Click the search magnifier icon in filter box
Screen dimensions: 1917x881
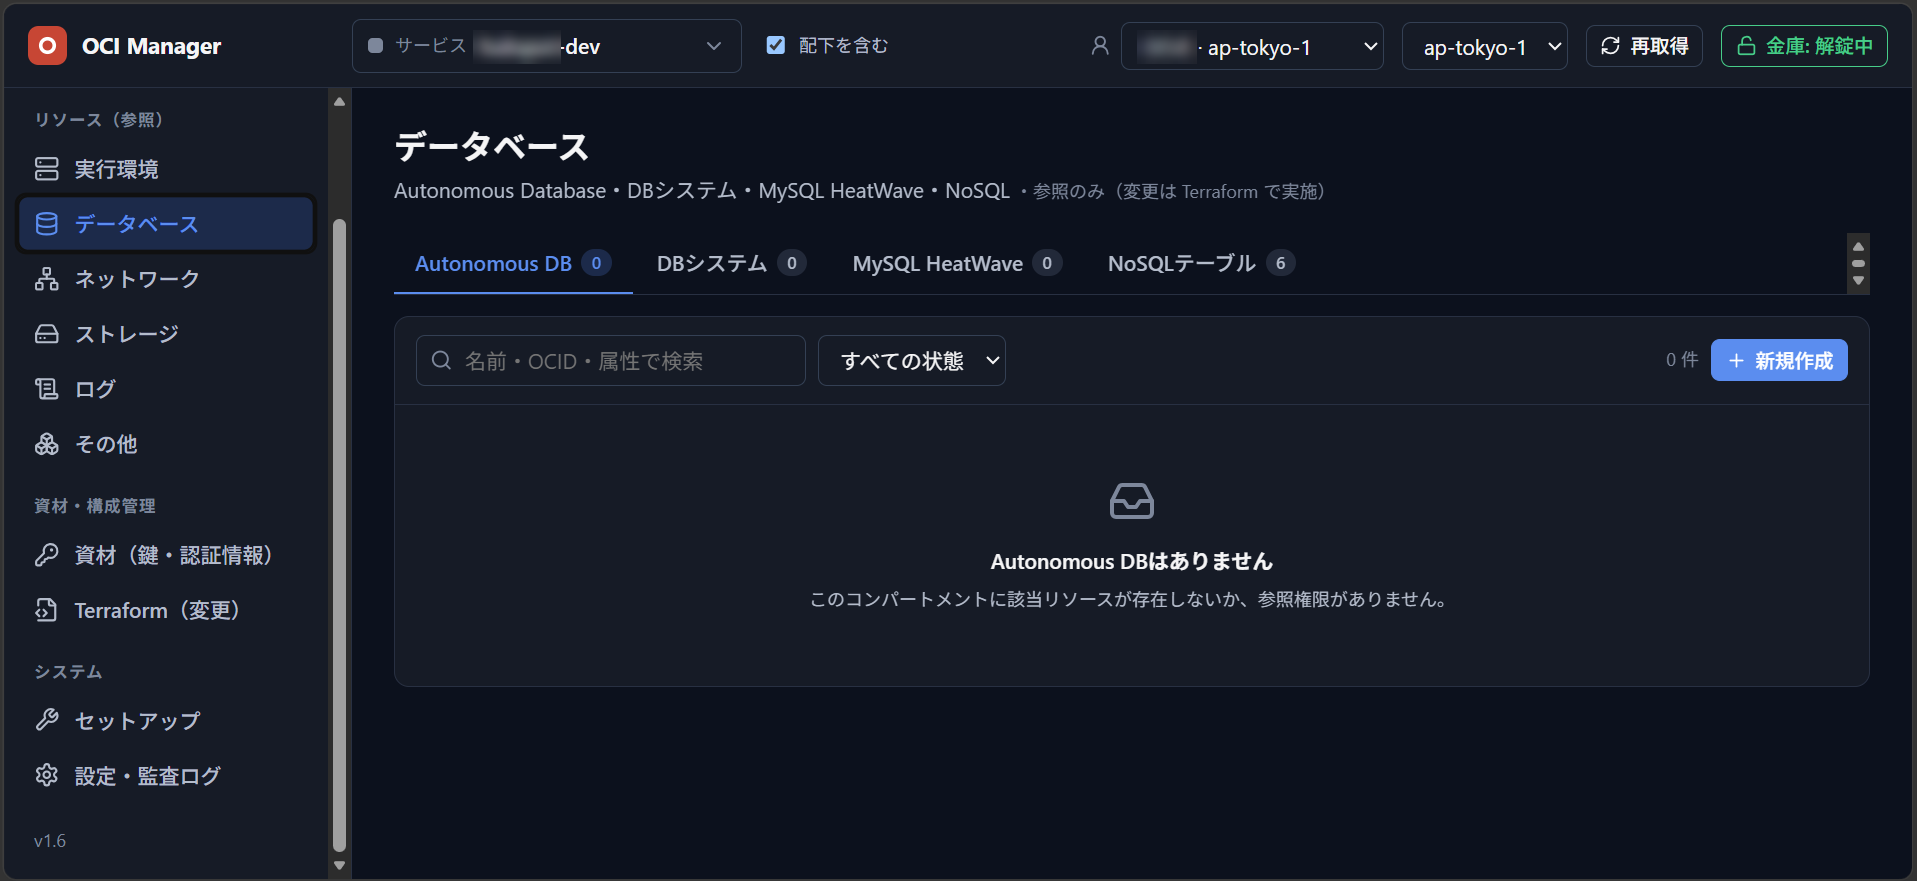(x=441, y=360)
